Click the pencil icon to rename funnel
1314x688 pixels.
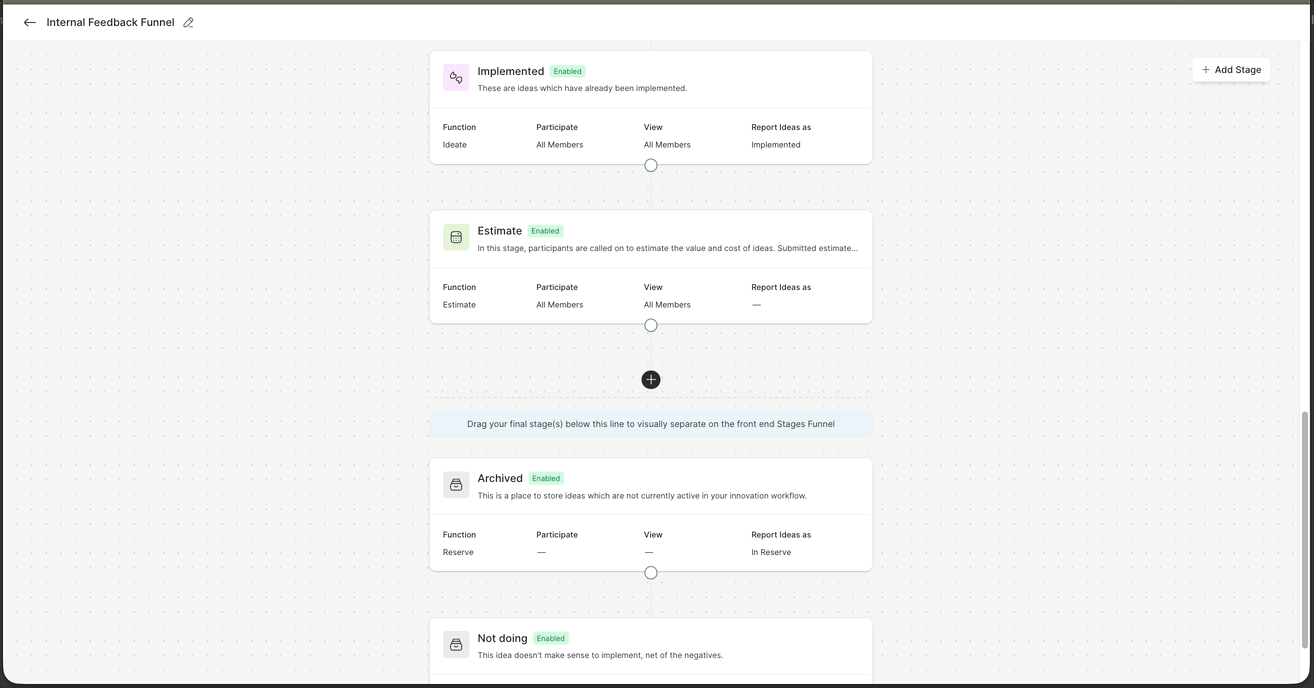click(x=188, y=22)
